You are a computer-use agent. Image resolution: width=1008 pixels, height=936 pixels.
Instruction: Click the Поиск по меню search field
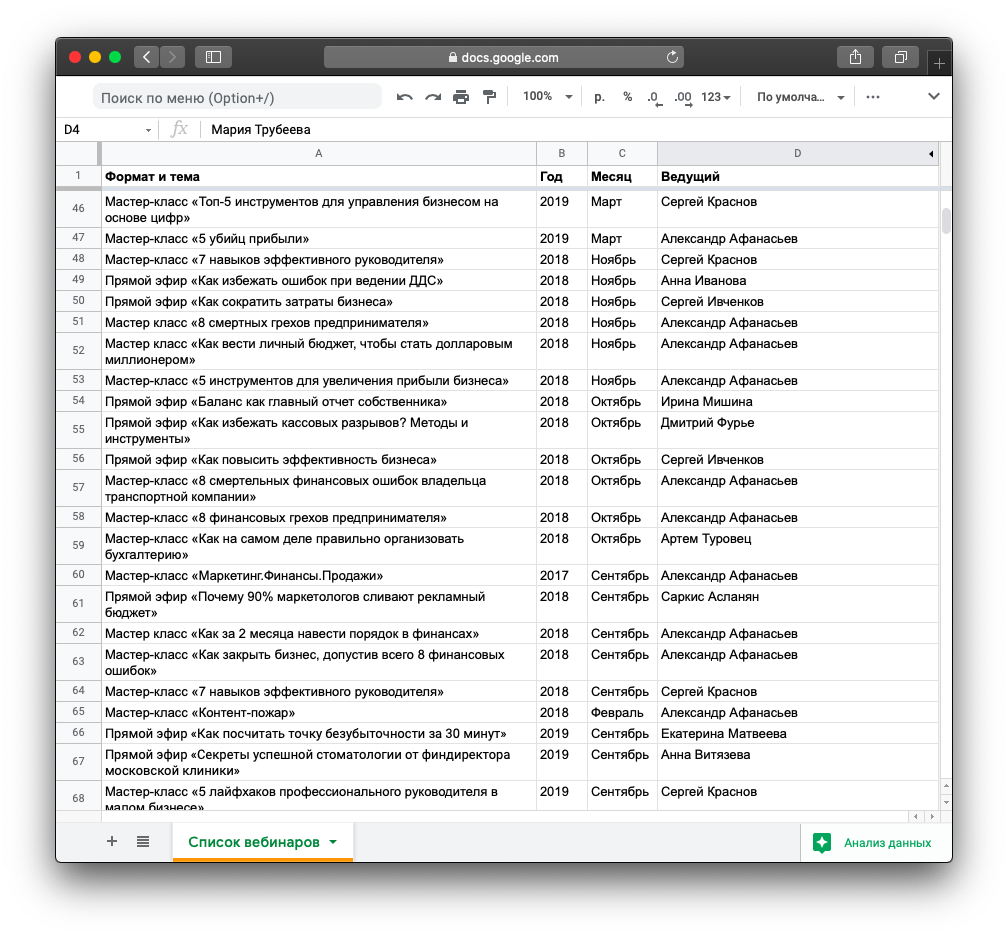click(237, 97)
